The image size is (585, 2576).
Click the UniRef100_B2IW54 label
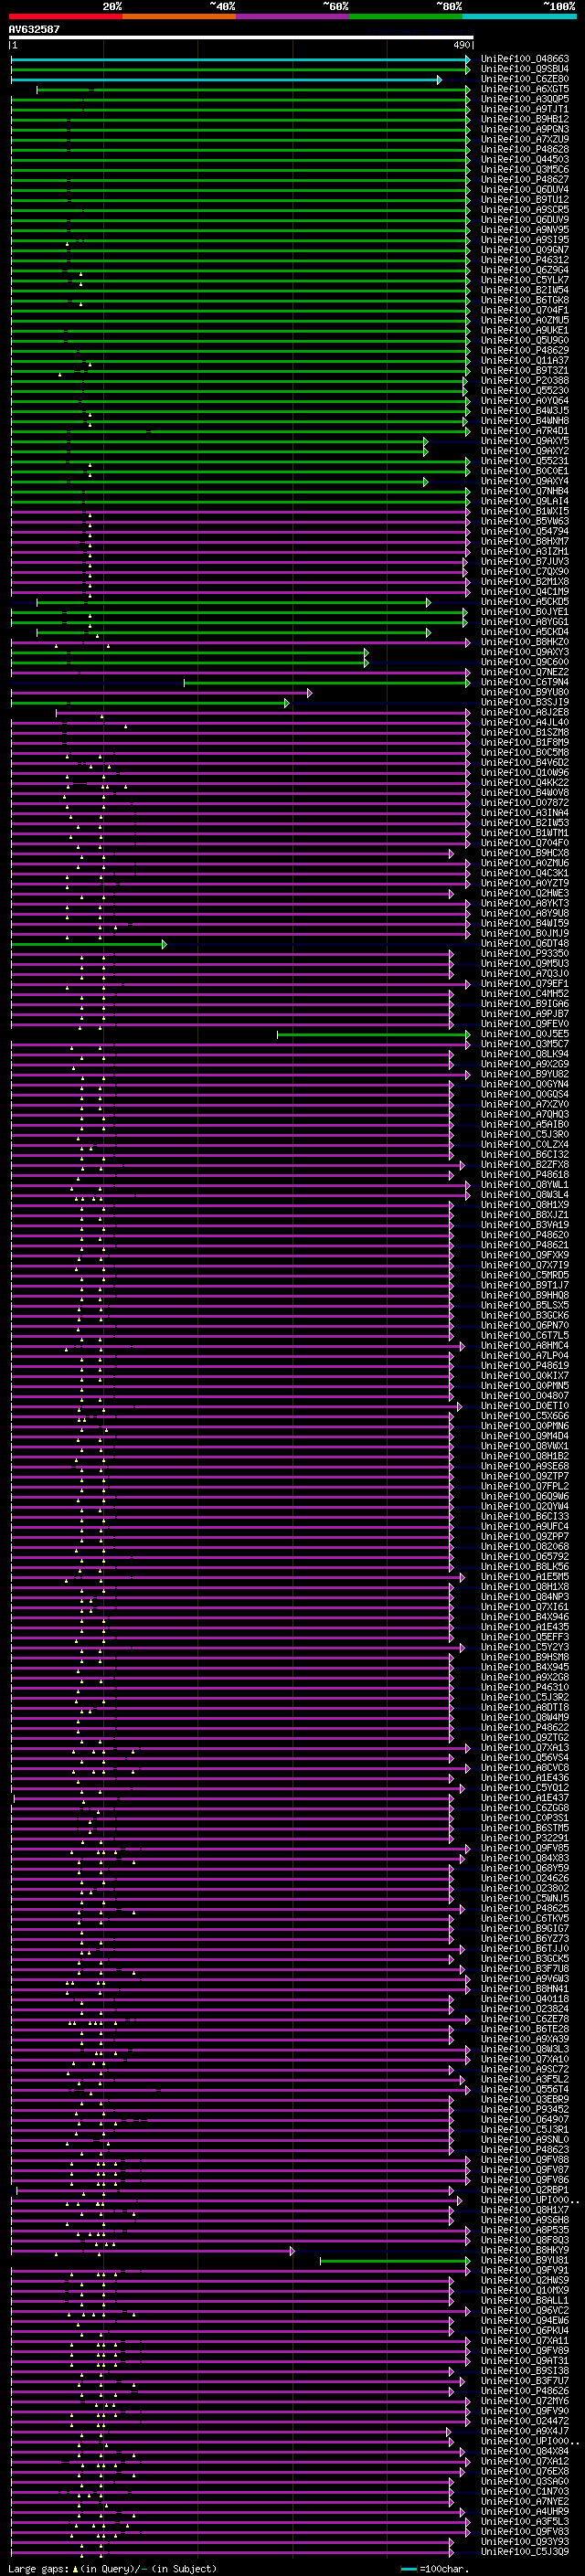525,290
